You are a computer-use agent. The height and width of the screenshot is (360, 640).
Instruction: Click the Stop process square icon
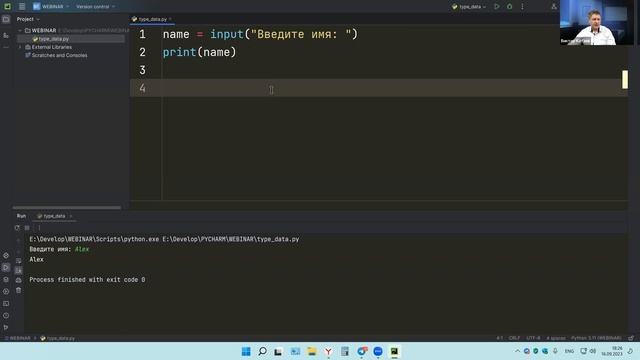[27, 228]
